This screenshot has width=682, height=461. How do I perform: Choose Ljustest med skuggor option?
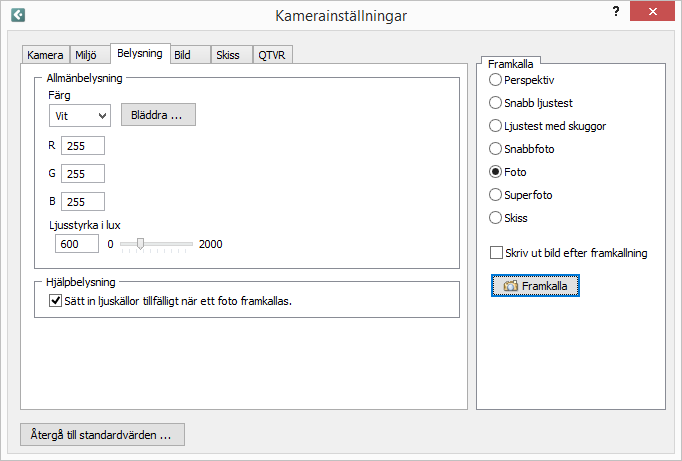coord(495,126)
